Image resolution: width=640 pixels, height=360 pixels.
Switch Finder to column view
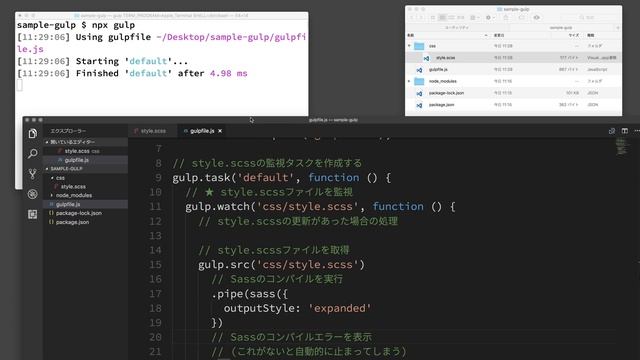(x=451, y=18)
